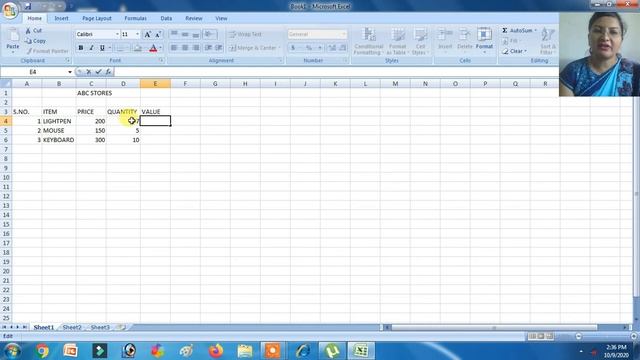This screenshot has width=640, height=360.
Task: Click the Clear eraser icon
Action: [505, 51]
